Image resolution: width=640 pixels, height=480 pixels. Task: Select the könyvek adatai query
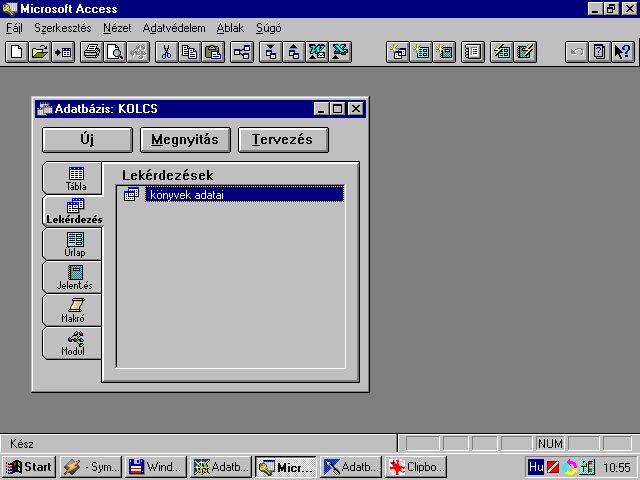coord(244,195)
